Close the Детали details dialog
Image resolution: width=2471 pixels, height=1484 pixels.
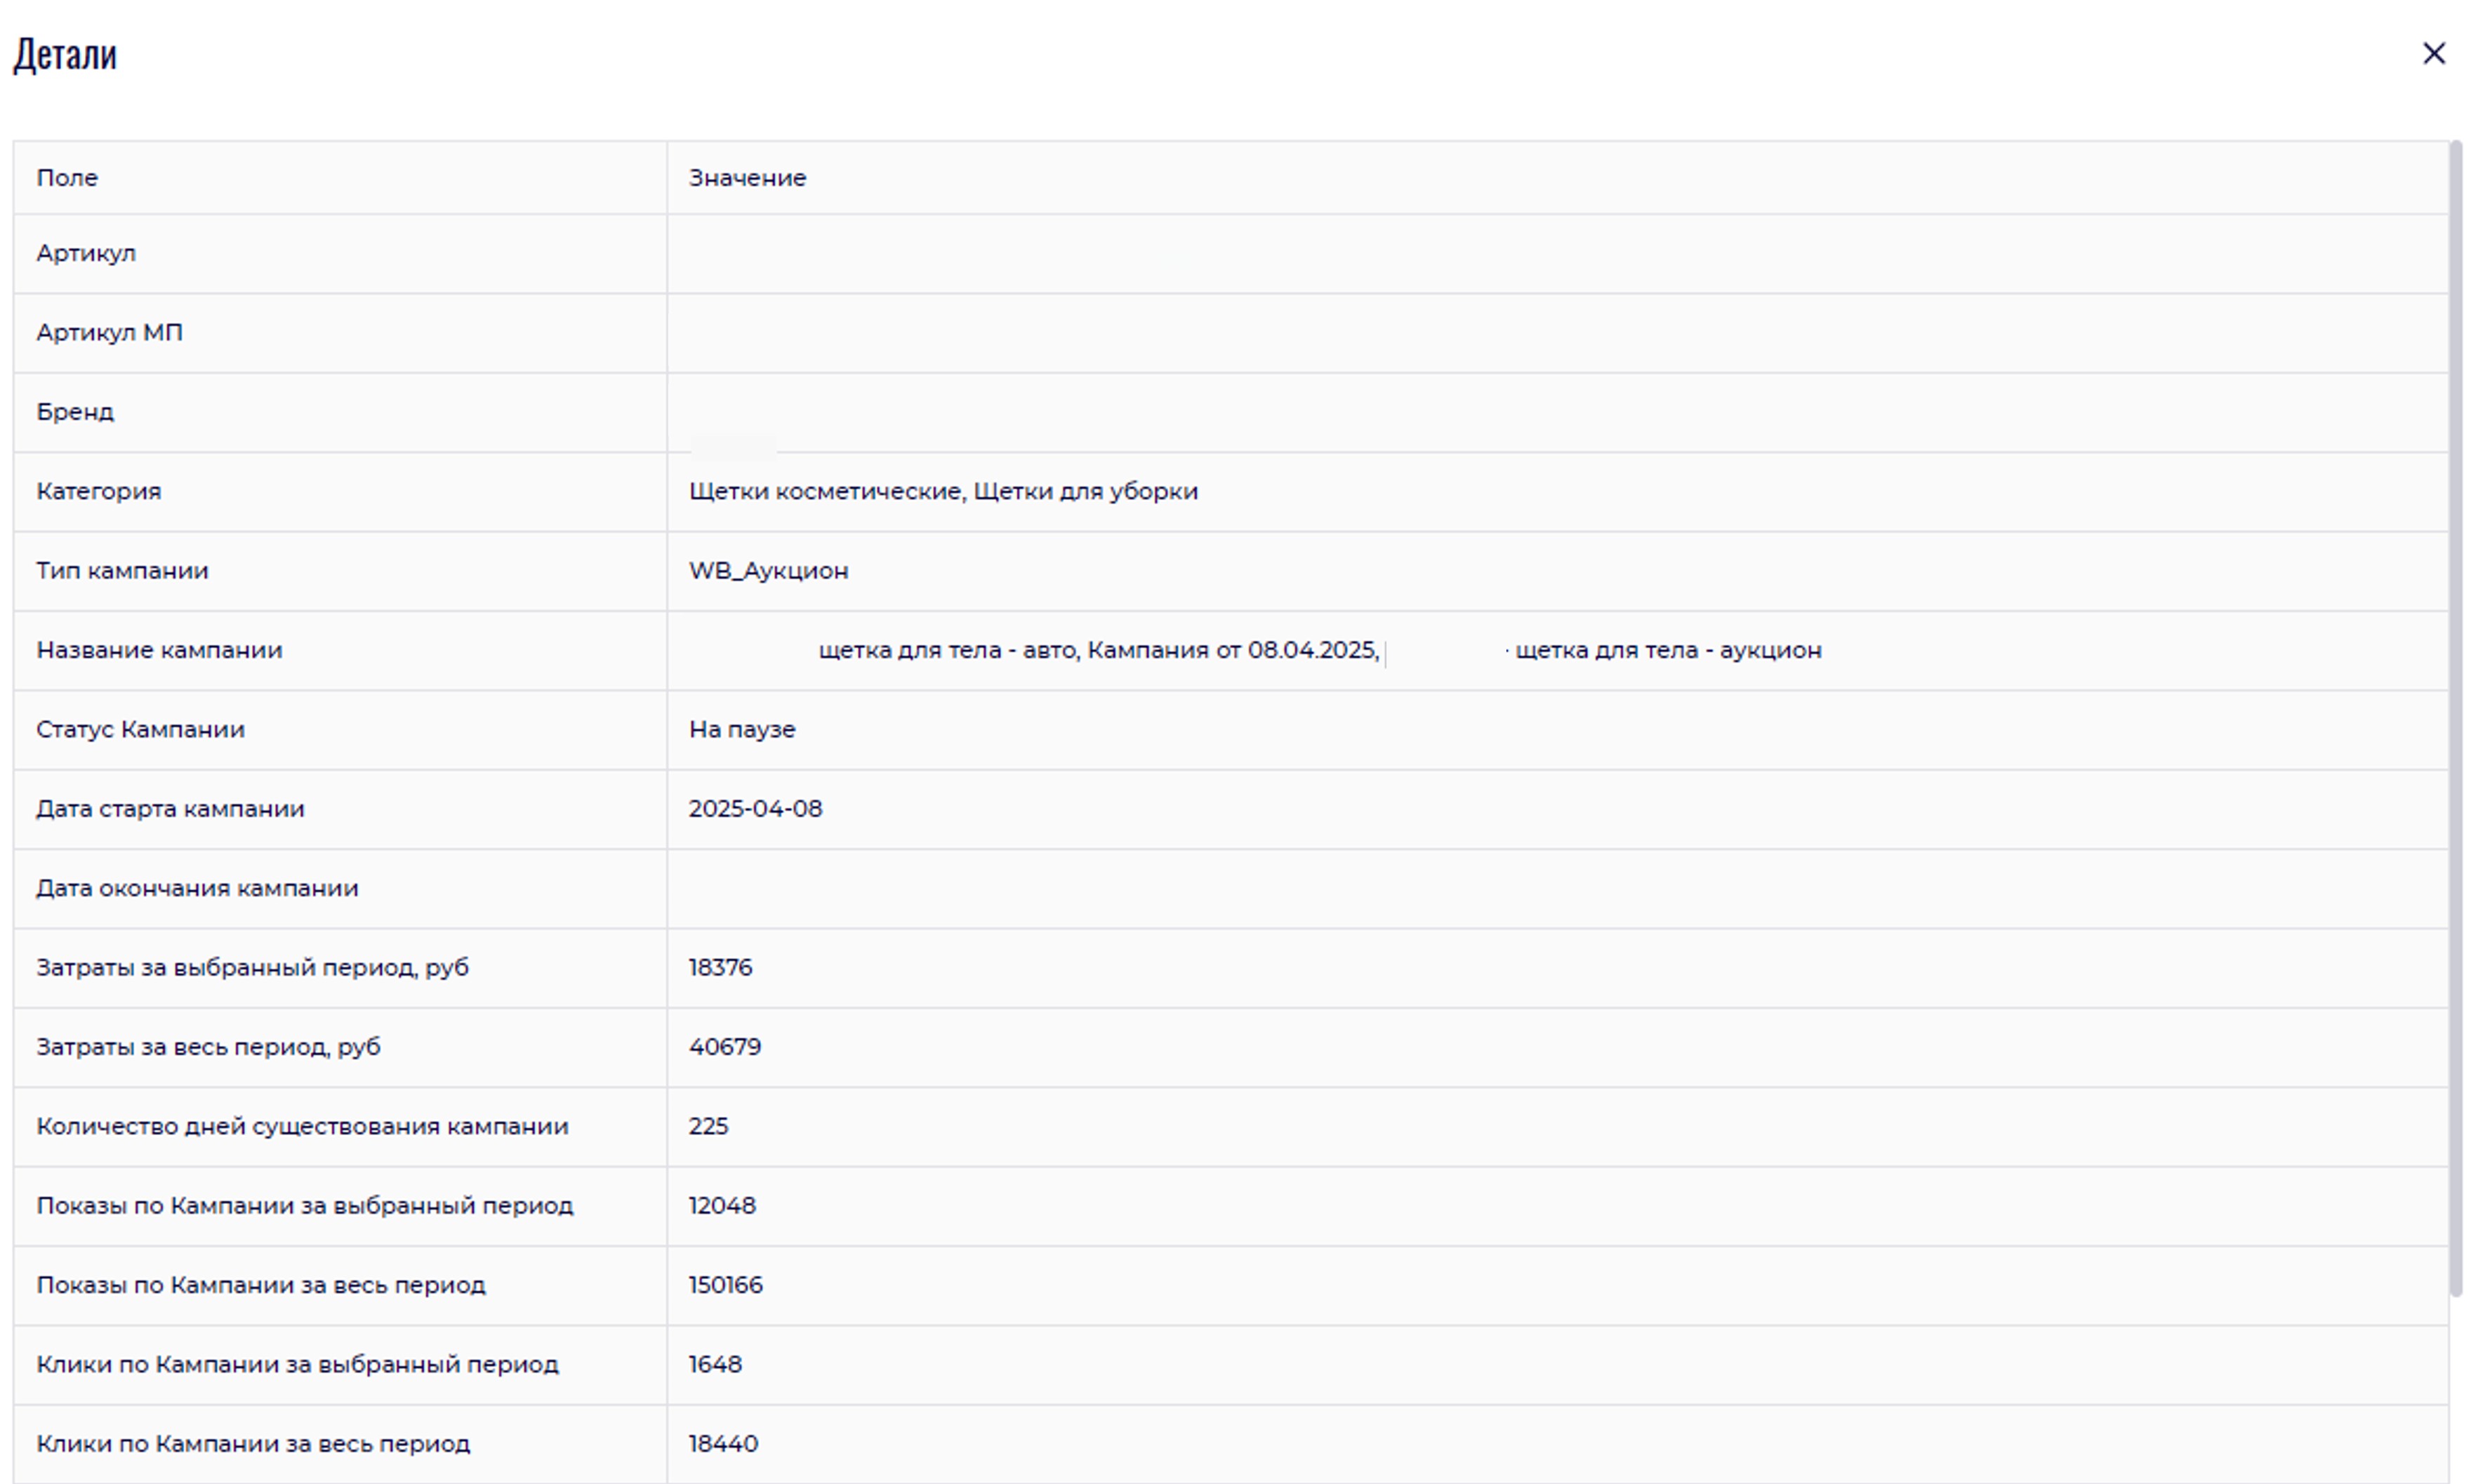pyautogui.click(x=2433, y=54)
